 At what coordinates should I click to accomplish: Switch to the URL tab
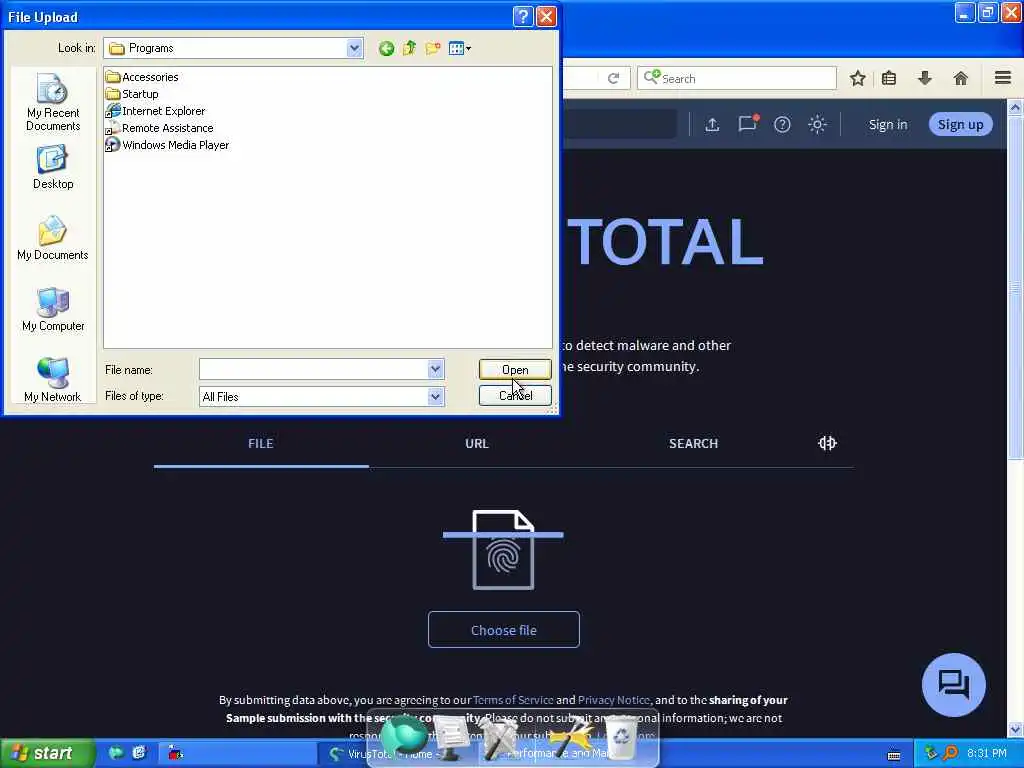point(477,444)
